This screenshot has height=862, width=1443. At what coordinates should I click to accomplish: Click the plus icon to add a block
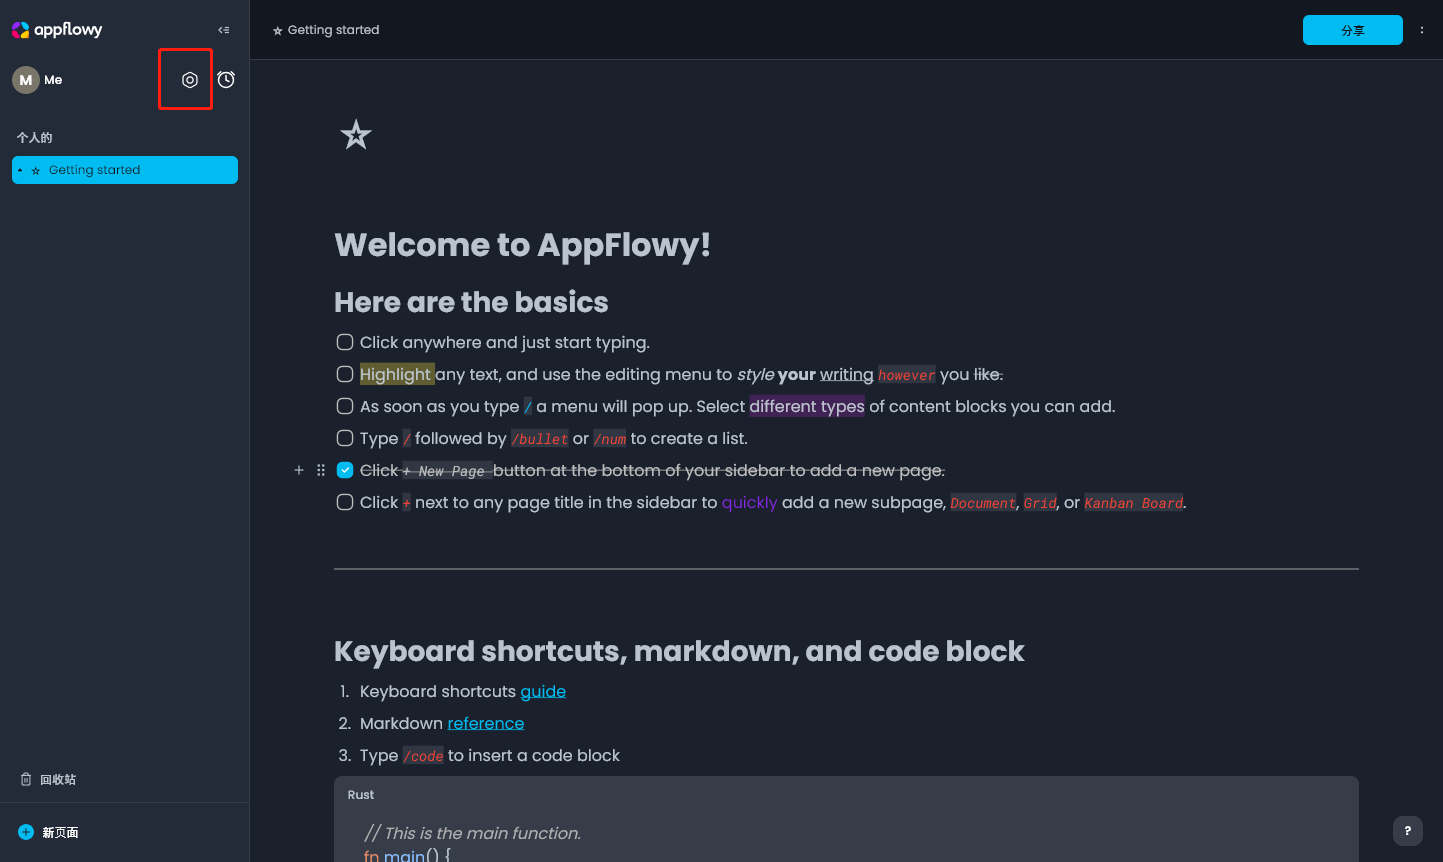pos(299,470)
